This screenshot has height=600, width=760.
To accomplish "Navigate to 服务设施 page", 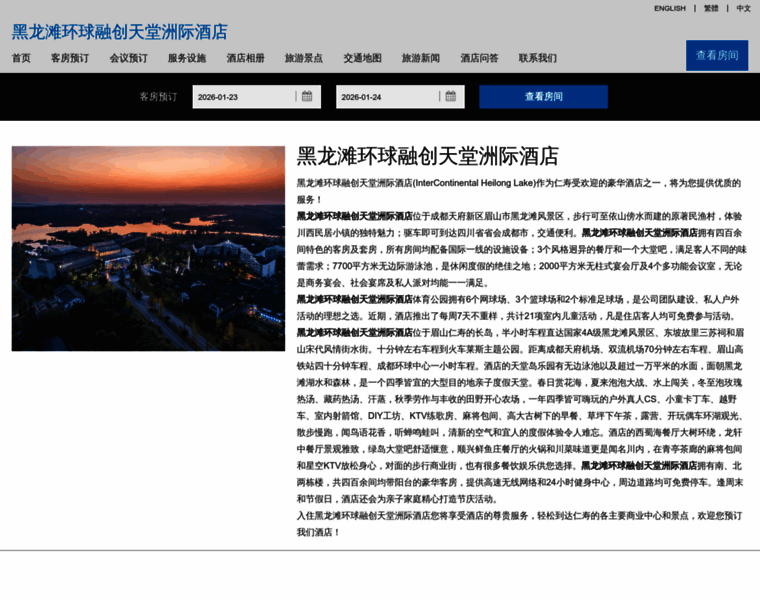I will pyautogui.click(x=187, y=58).
